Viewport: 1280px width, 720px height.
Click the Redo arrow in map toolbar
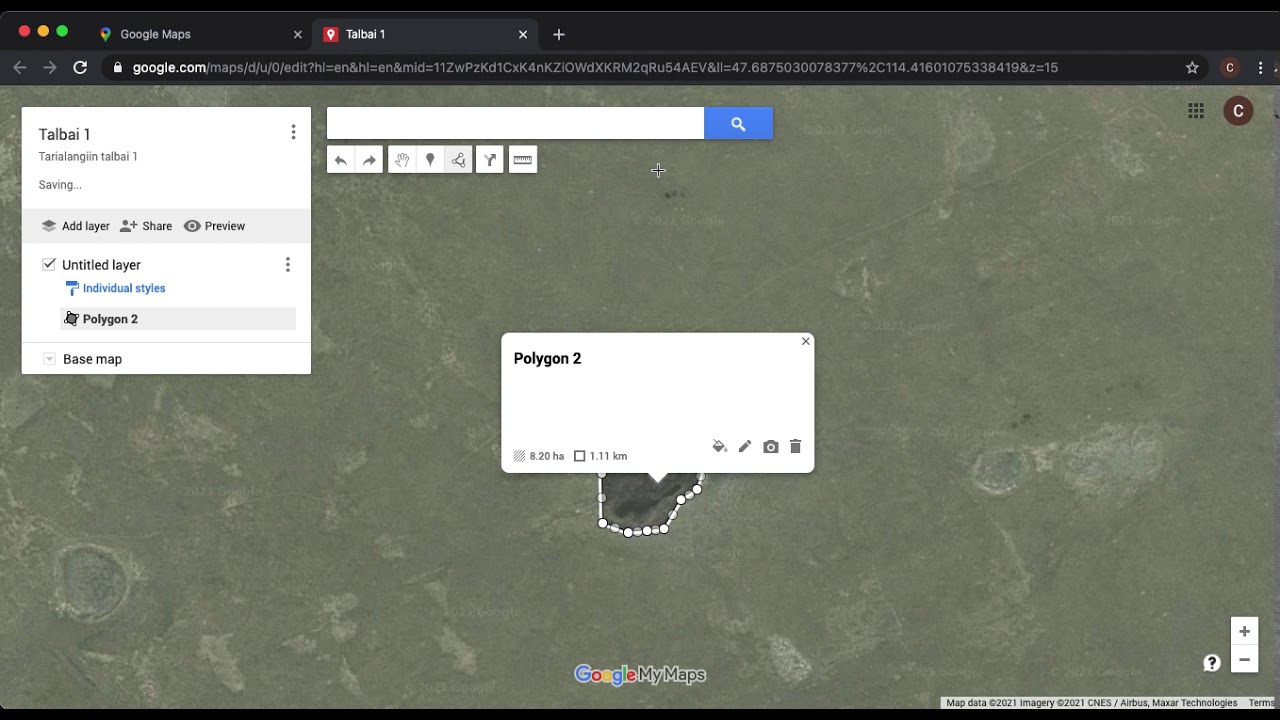[369, 160]
